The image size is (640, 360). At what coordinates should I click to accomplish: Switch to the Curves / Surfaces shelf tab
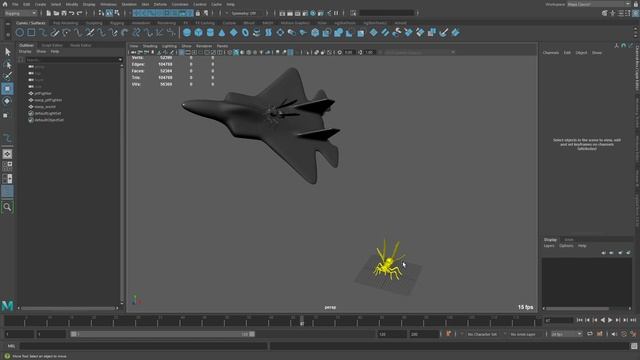[31, 23]
